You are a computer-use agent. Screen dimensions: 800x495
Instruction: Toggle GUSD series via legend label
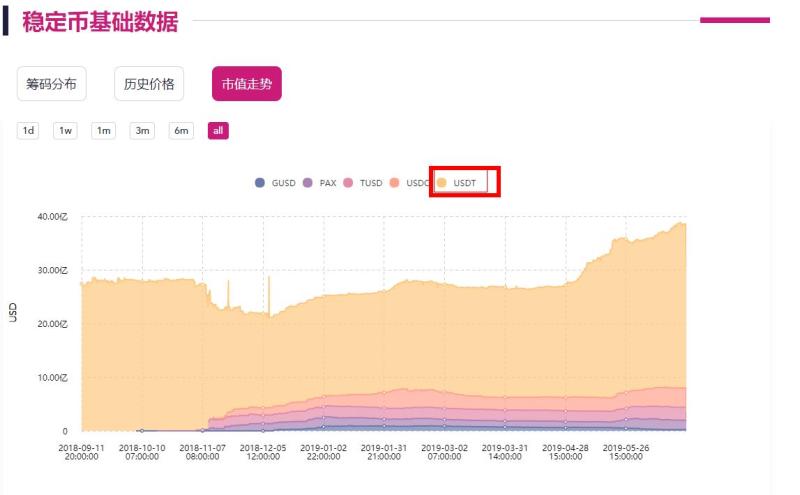pos(283,183)
